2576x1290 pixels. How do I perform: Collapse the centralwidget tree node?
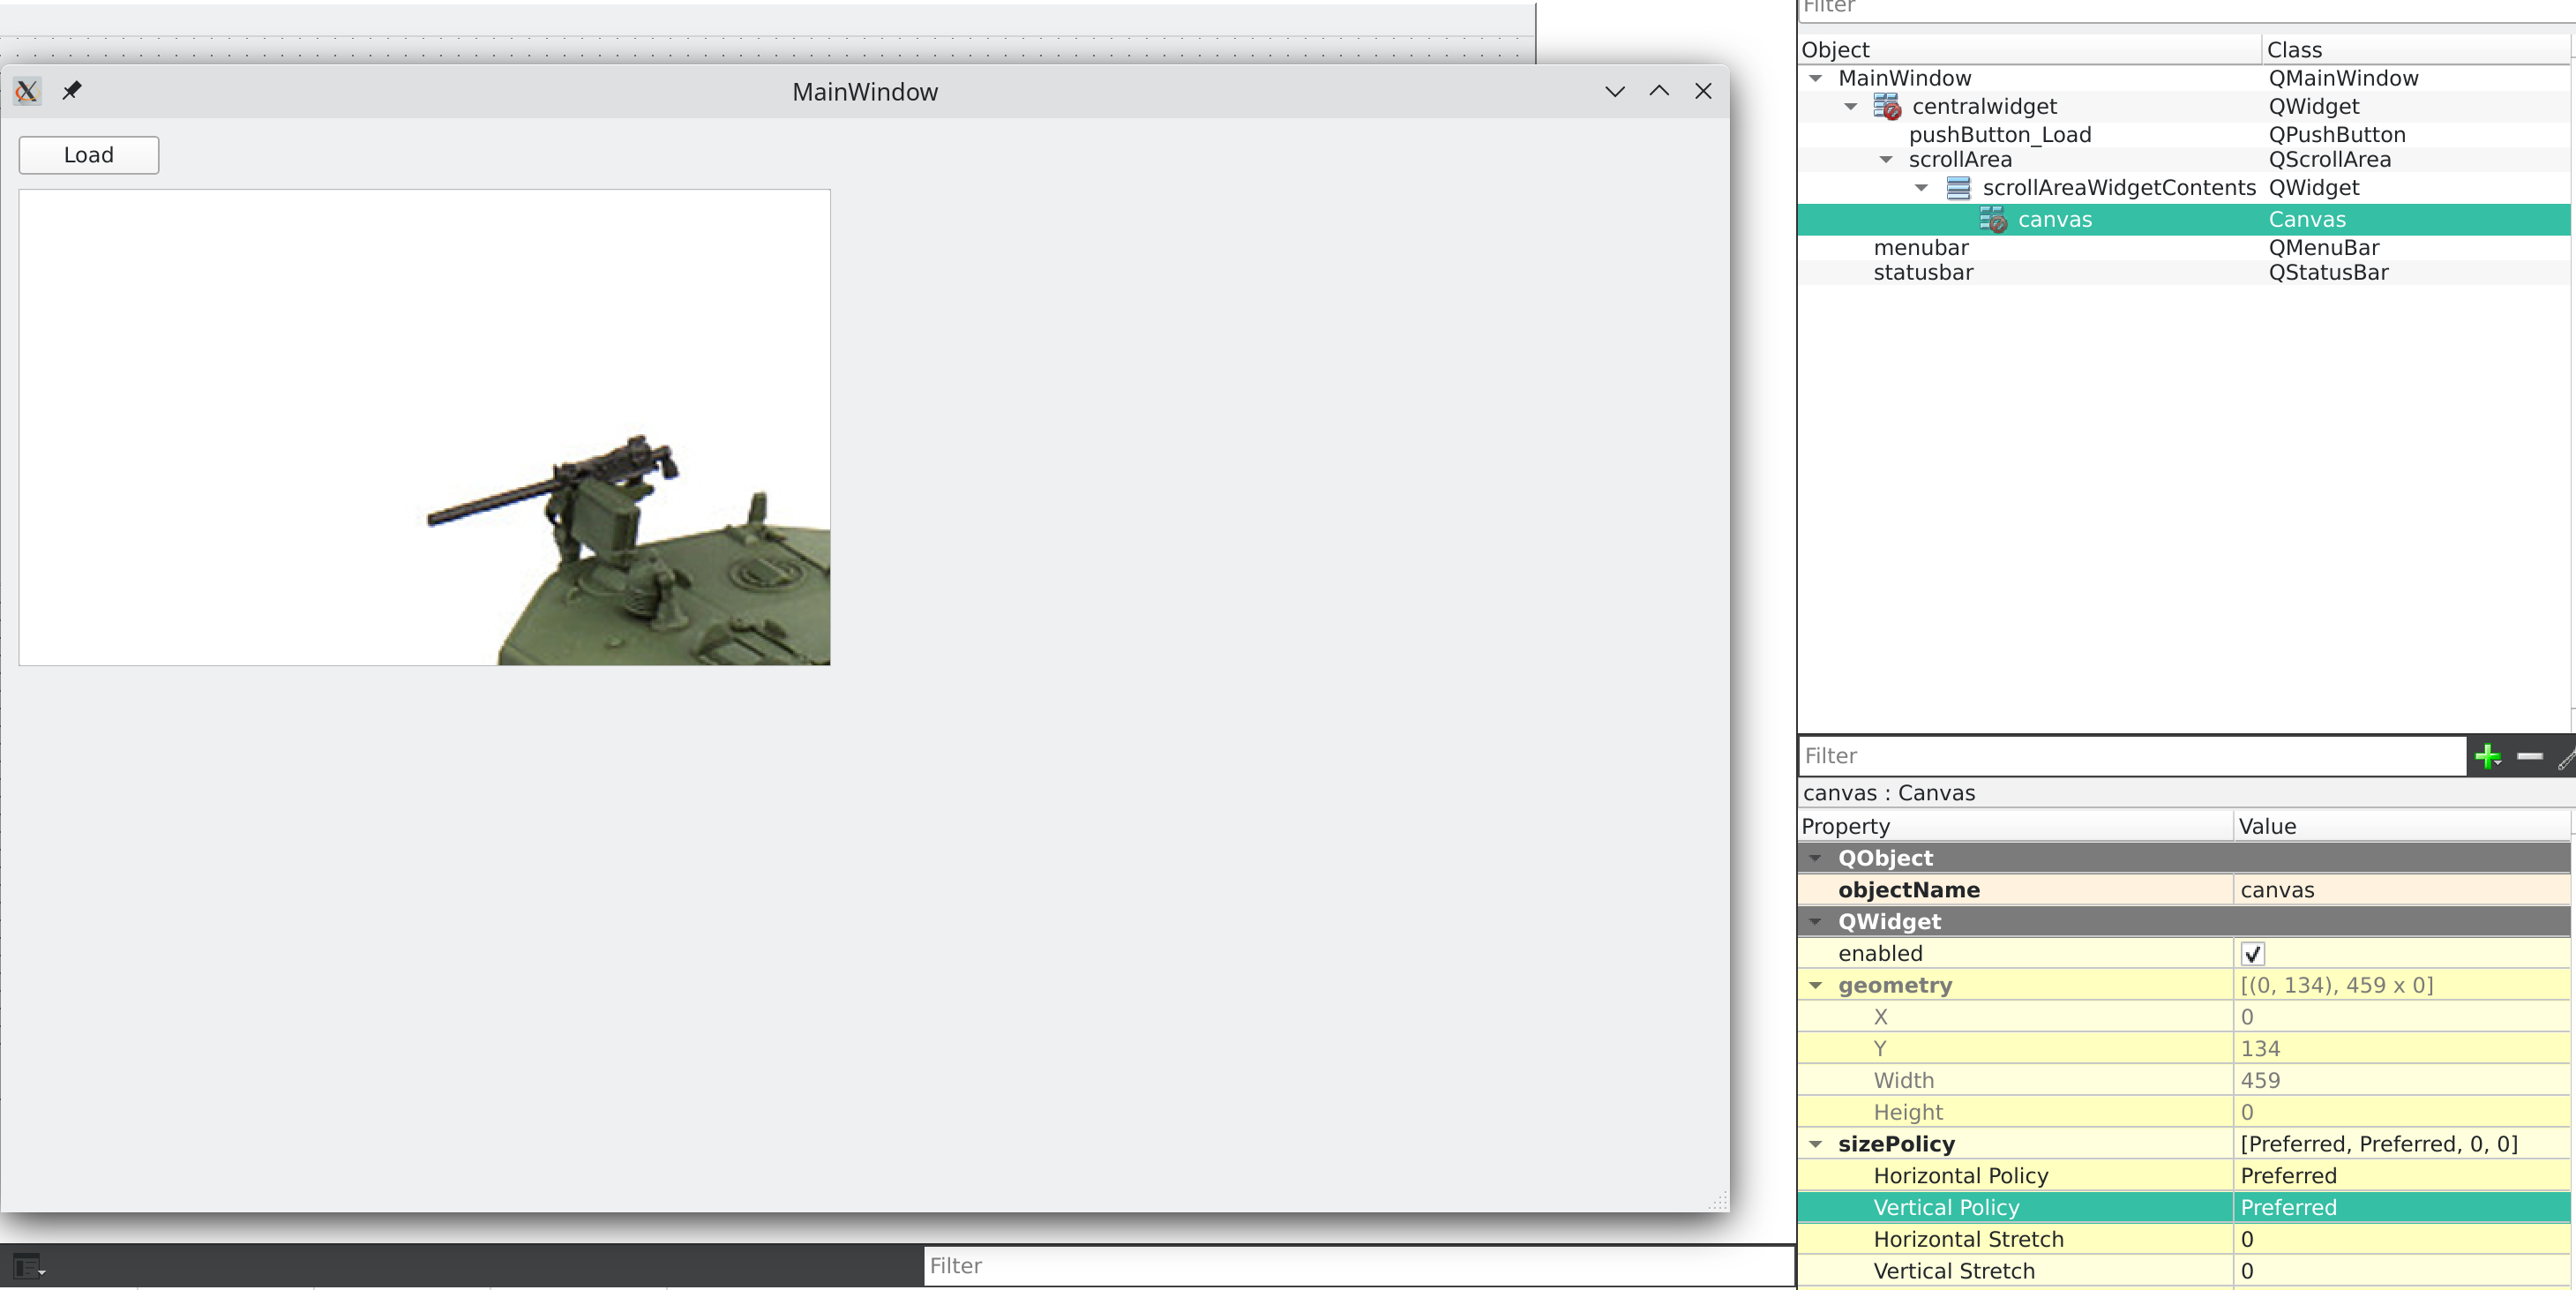(1850, 106)
